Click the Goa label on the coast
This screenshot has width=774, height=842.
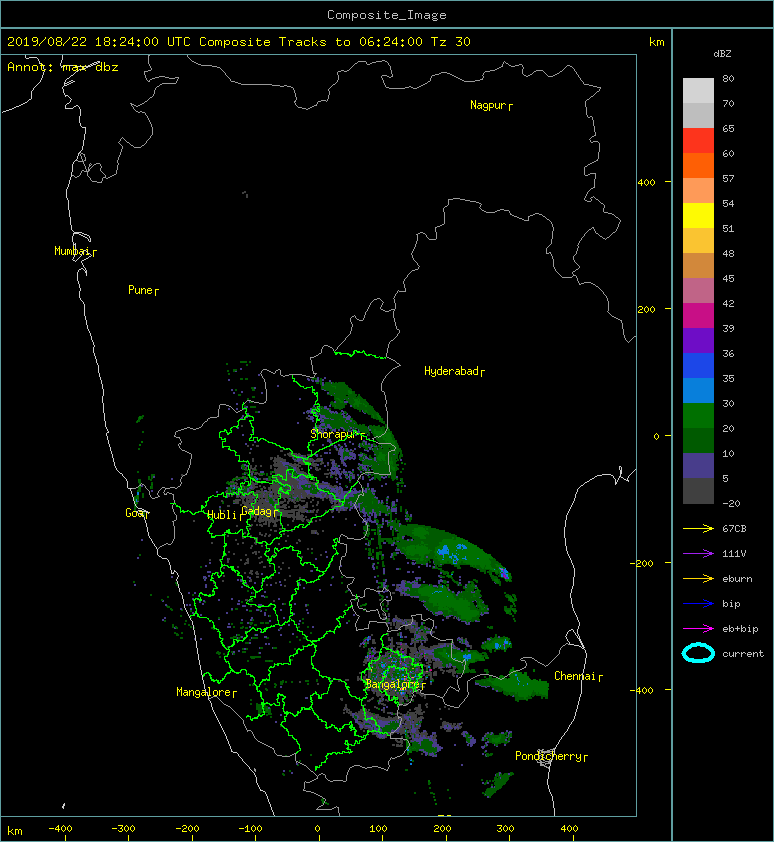pyautogui.click(x=134, y=513)
